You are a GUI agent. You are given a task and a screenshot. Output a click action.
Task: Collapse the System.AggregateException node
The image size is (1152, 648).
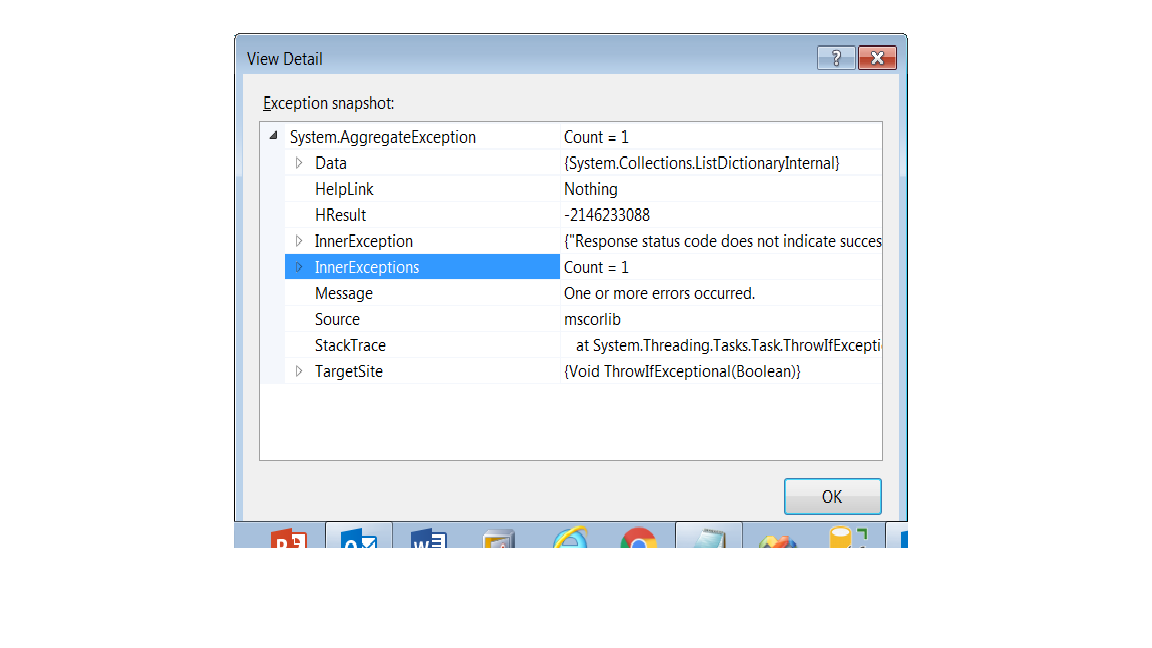click(273, 136)
